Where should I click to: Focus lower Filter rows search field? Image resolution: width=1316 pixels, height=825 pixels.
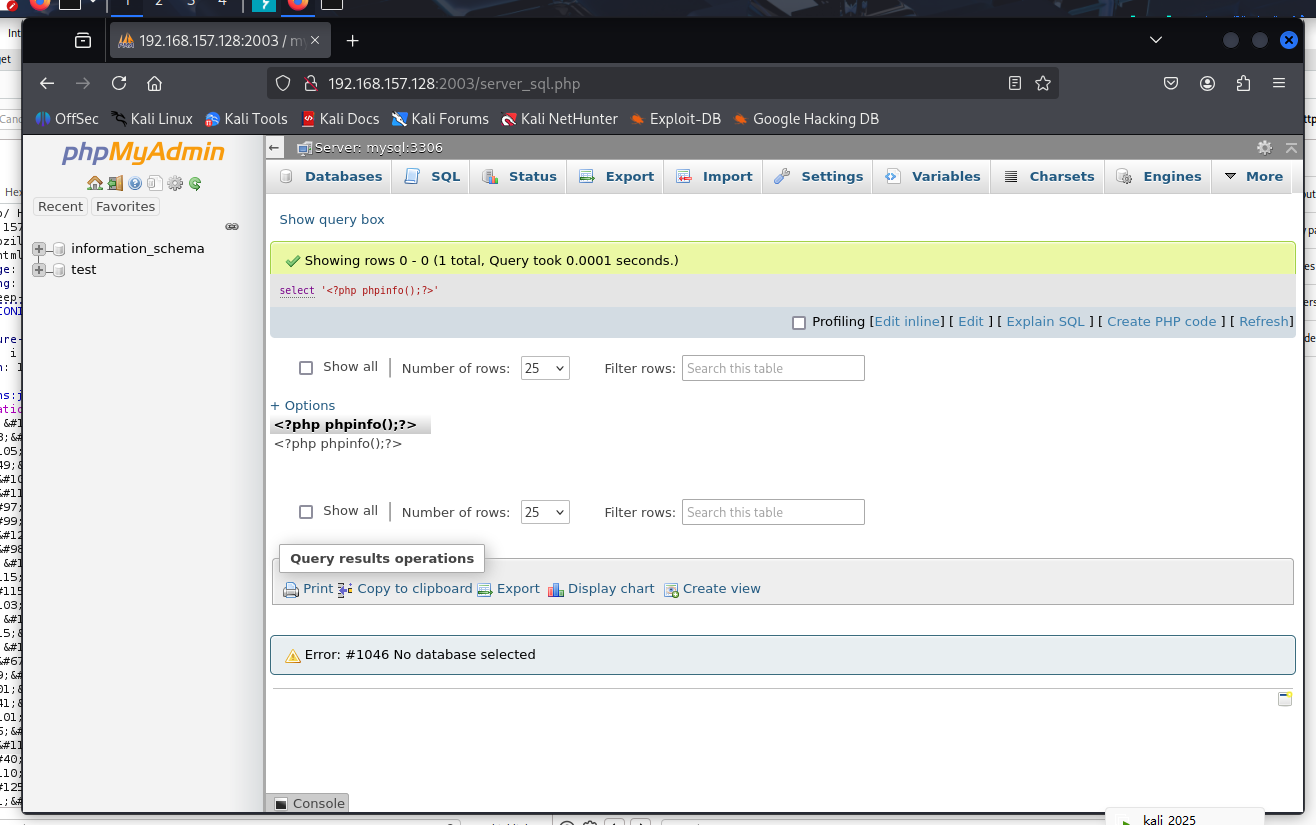point(773,512)
